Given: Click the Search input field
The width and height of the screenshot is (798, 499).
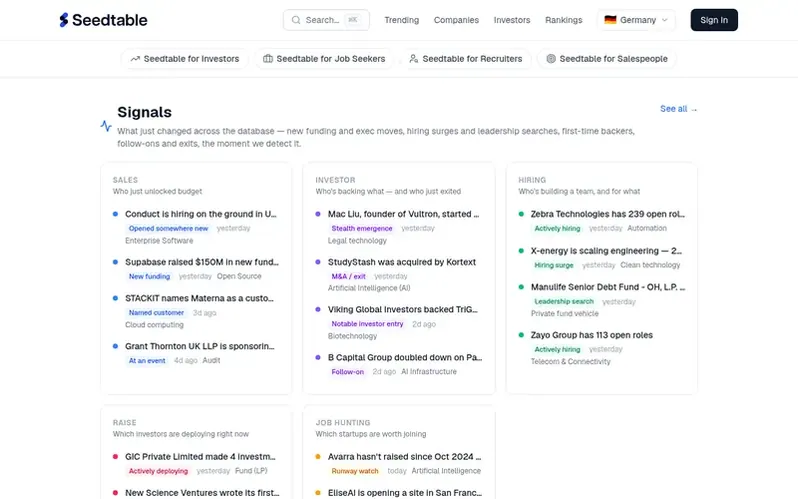Looking at the screenshot, I should coord(326,20).
